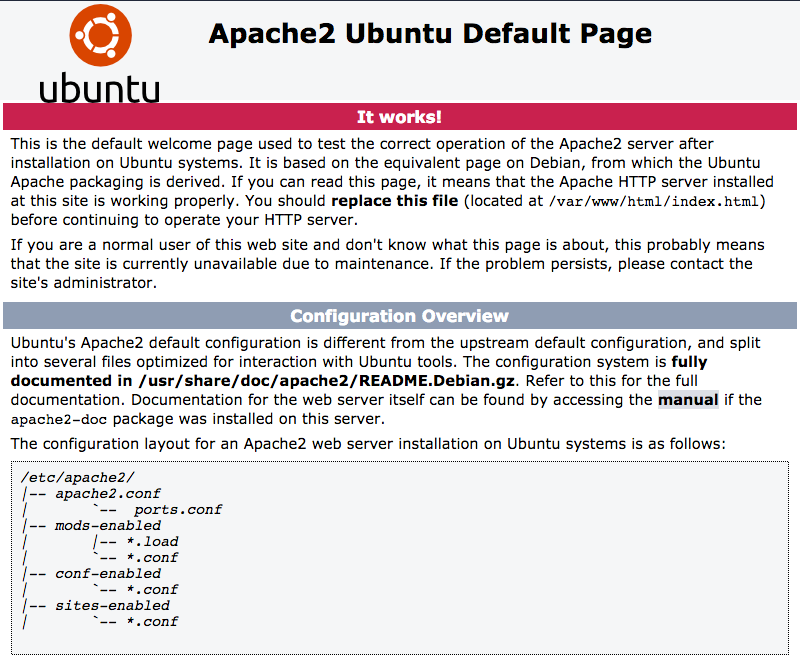Click the apache2-doc package name

click(59, 420)
